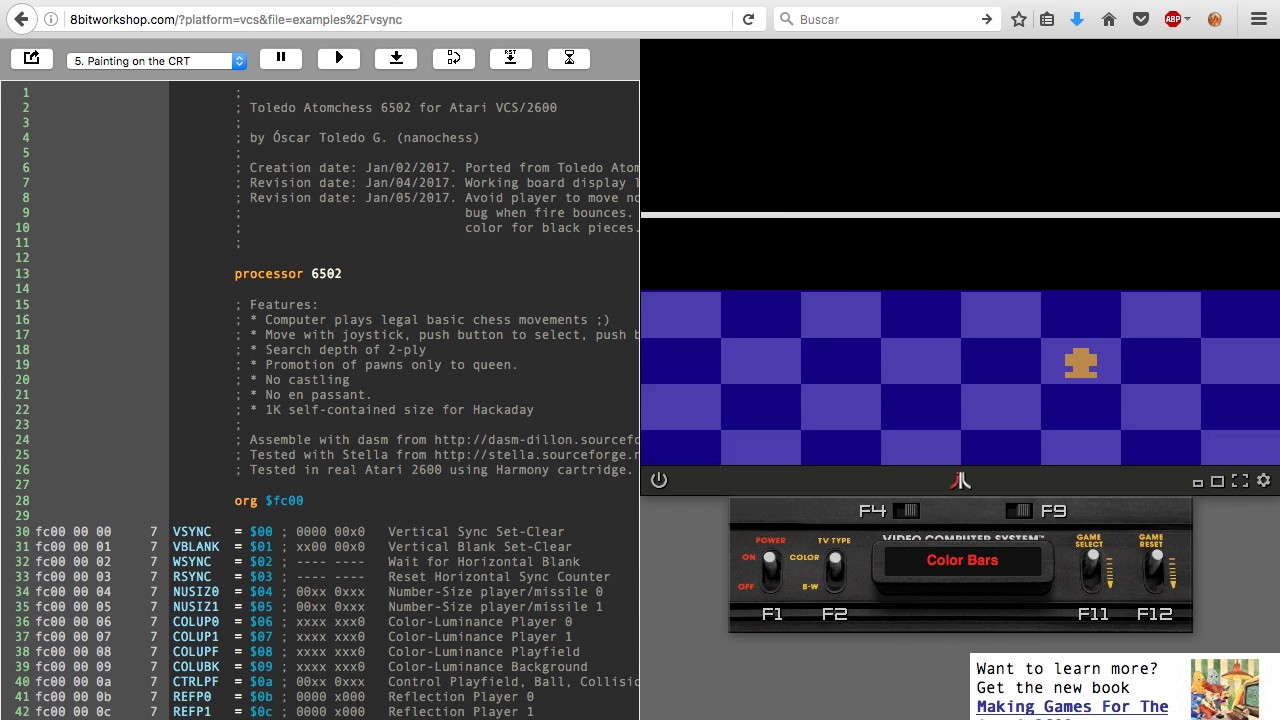
Task: Open the 'Making Games For The' book link
Action: (1072, 706)
